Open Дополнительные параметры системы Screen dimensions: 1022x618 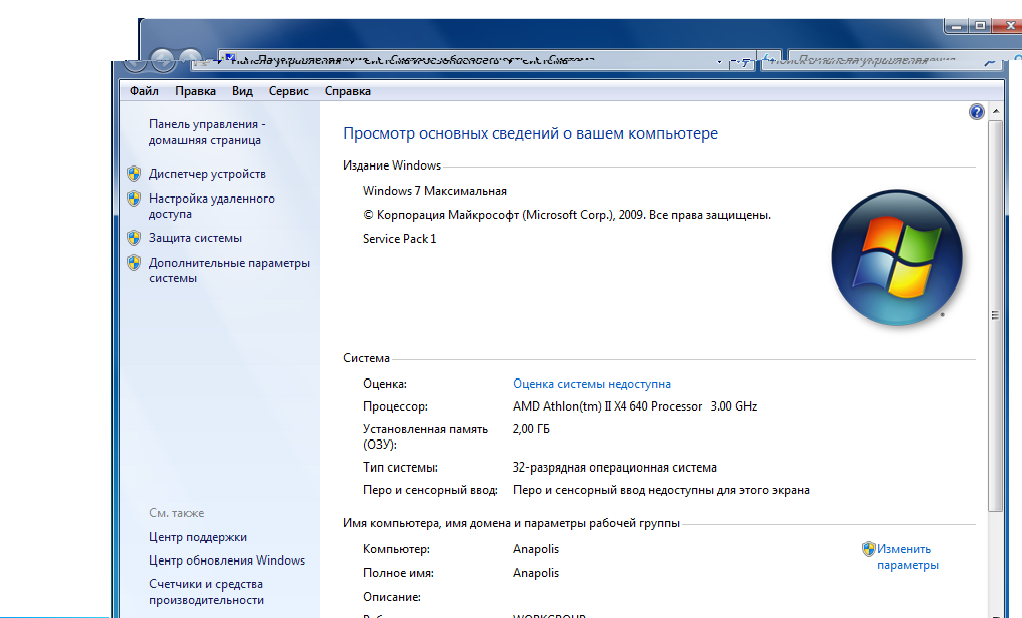click(229, 270)
